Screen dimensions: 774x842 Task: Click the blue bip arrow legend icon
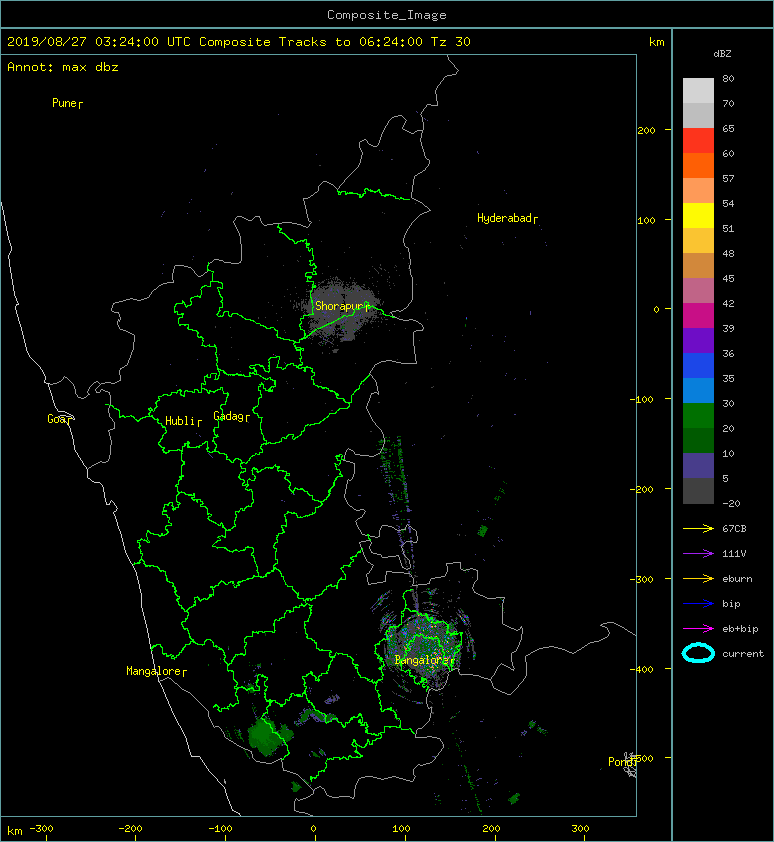pos(698,604)
